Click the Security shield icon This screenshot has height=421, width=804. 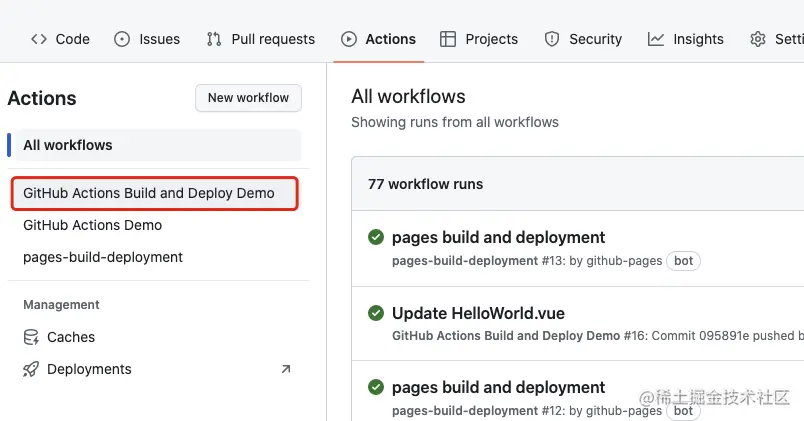[x=552, y=39]
